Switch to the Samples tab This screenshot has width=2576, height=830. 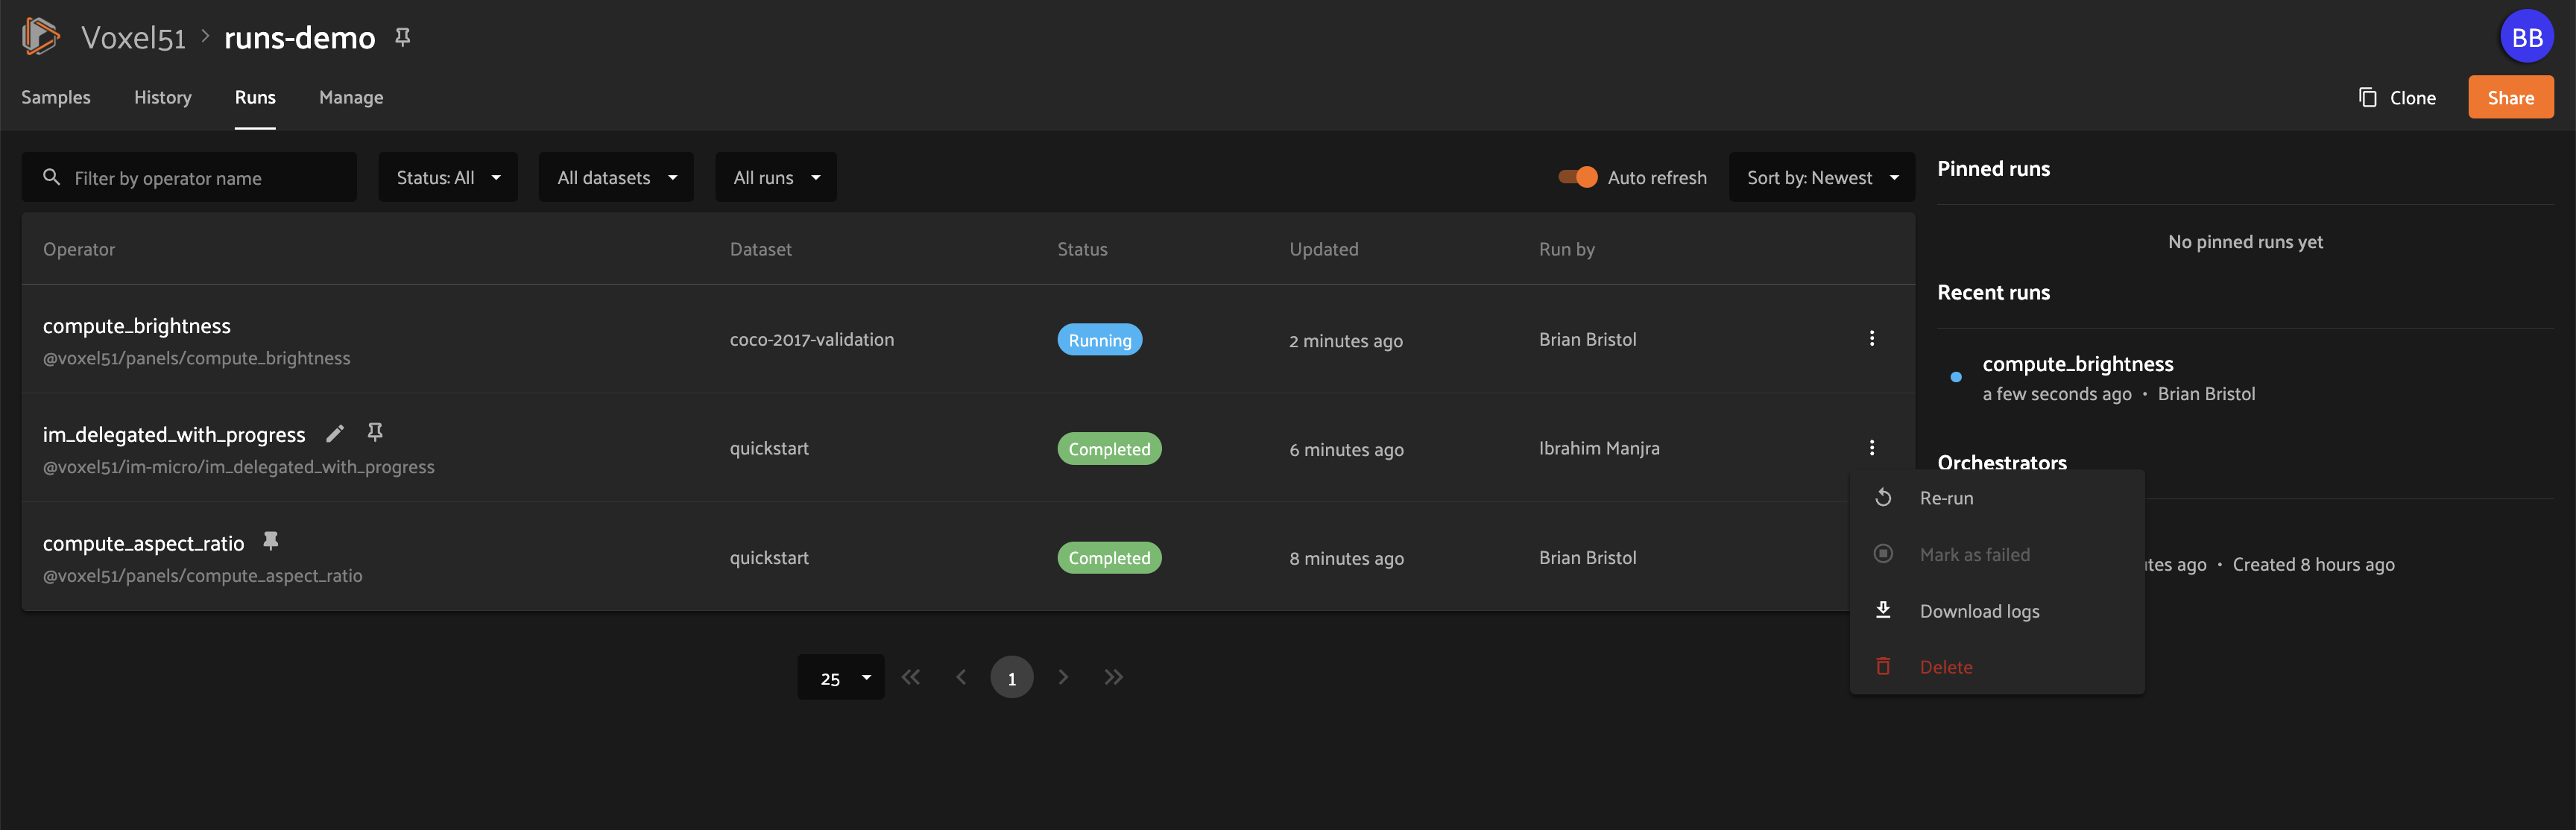[x=56, y=97]
